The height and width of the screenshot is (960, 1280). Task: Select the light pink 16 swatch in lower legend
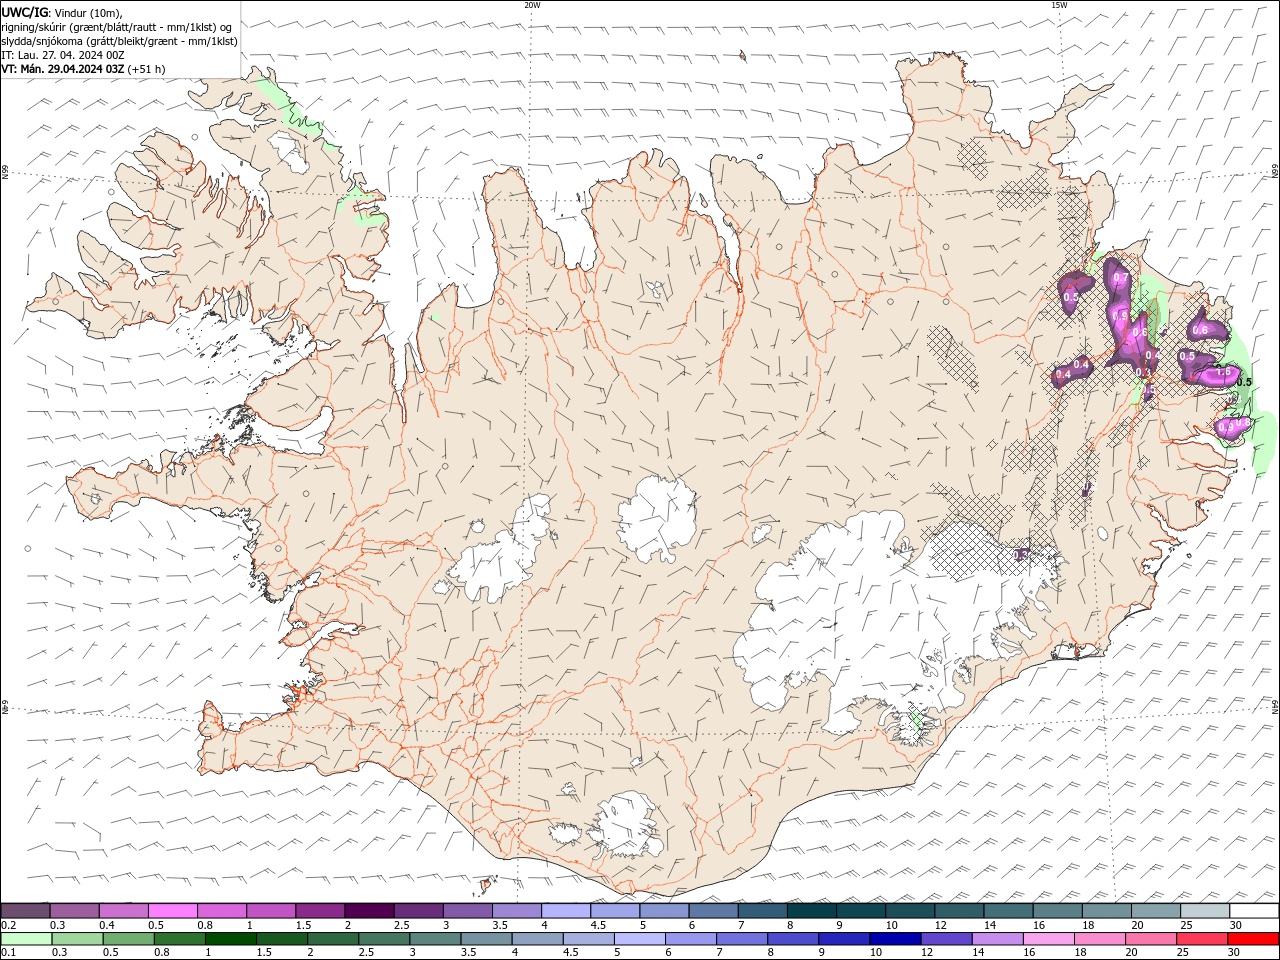[1048, 939]
